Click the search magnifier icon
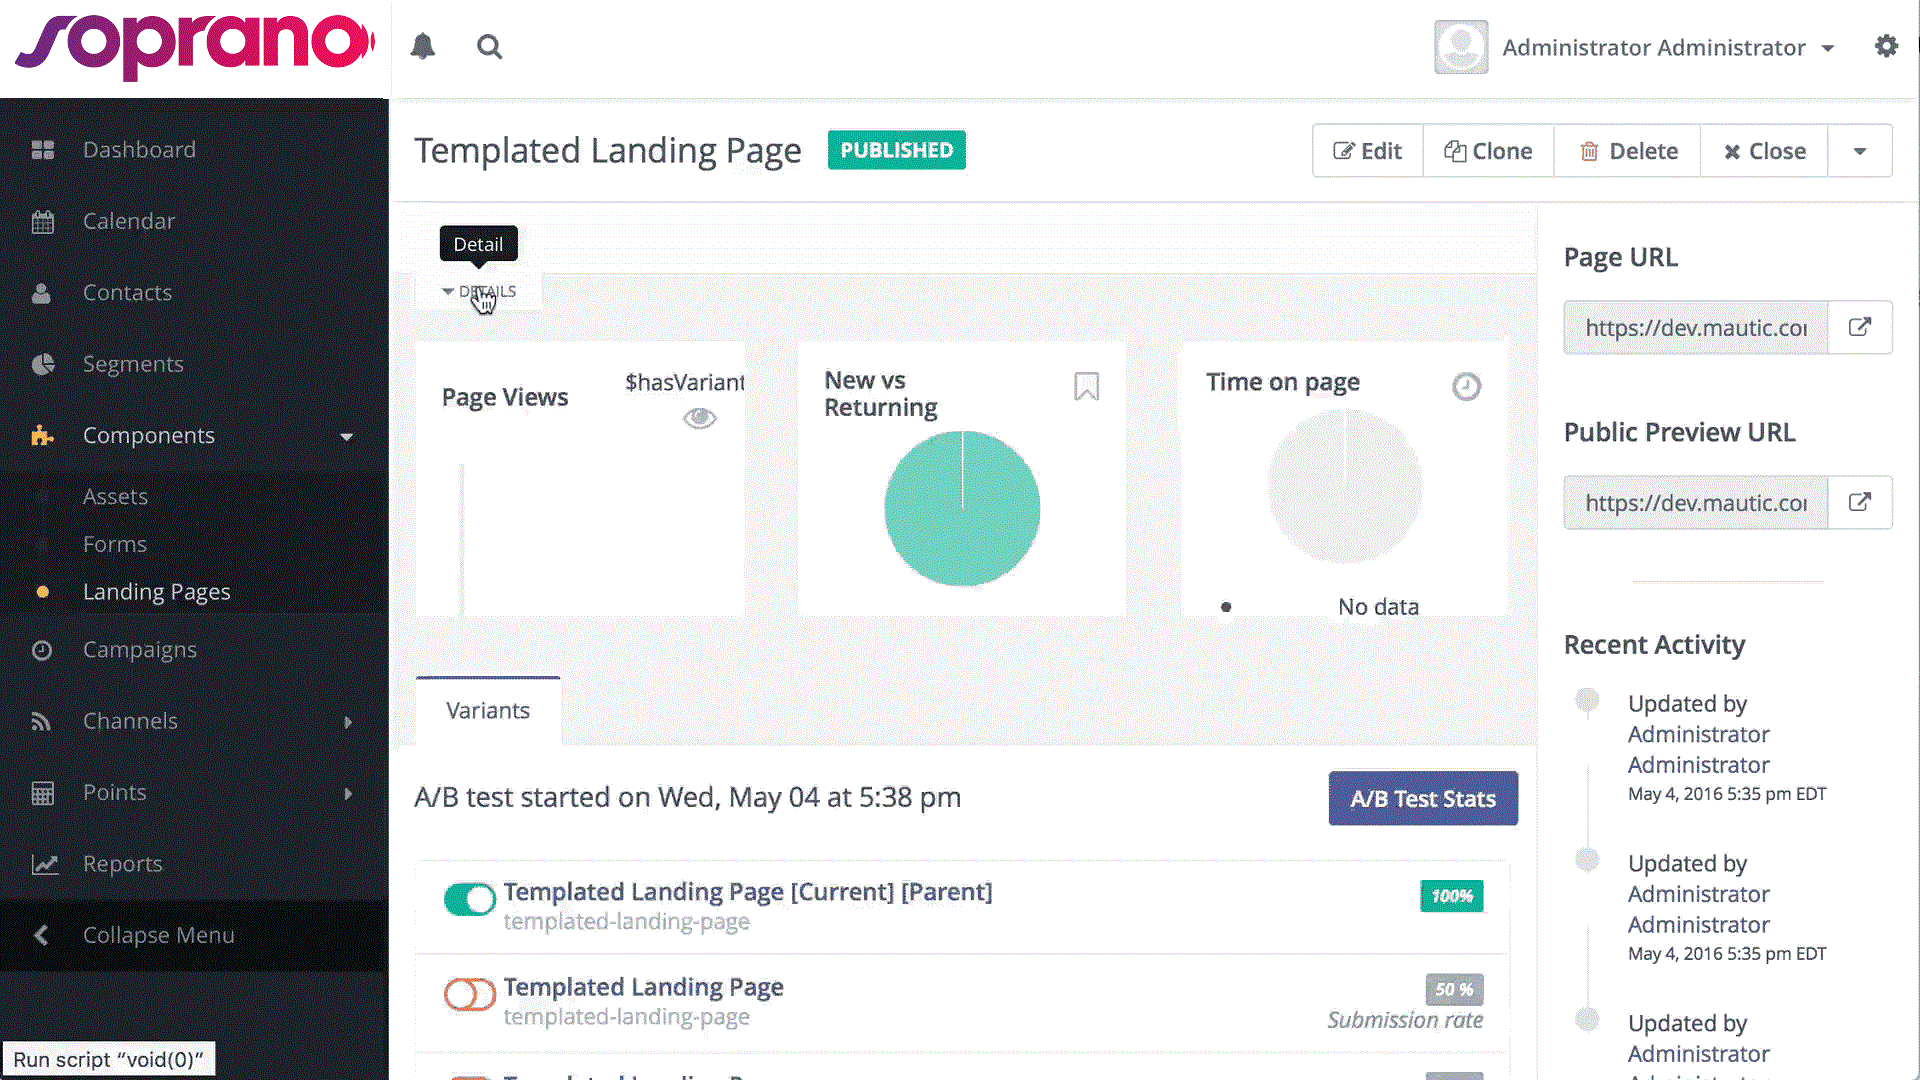The height and width of the screenshot is (1080, 1920). [x=489, y=47]
